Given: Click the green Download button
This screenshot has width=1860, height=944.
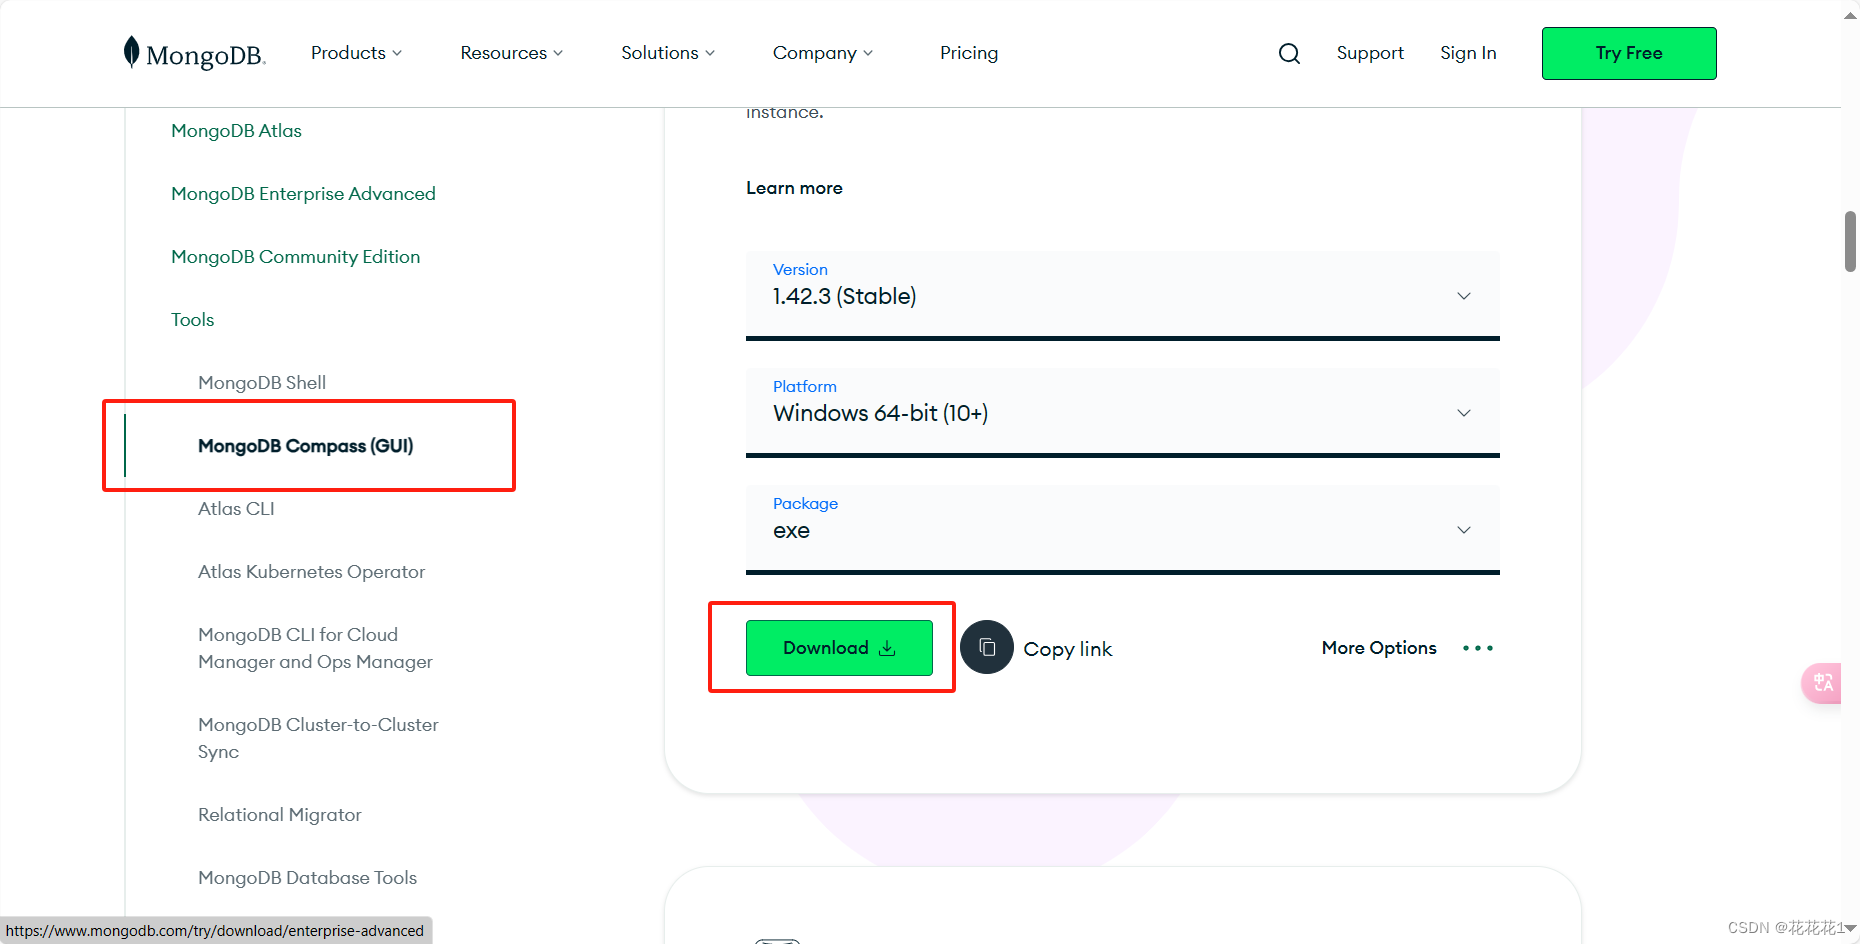Looking at the screenshot, I should pyautogui.click(x=839, y=648).
